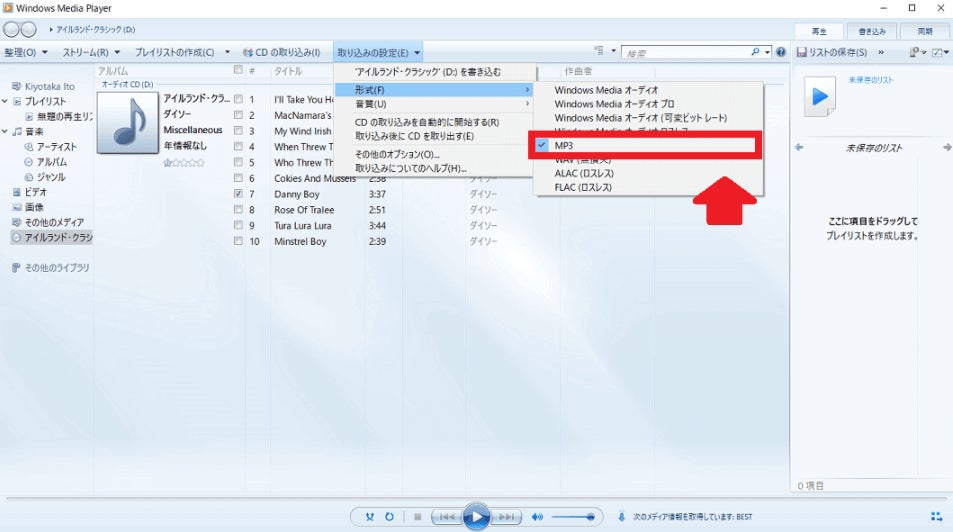
Task: Click the 未保存のリスト link
Action: click(870, 80)
